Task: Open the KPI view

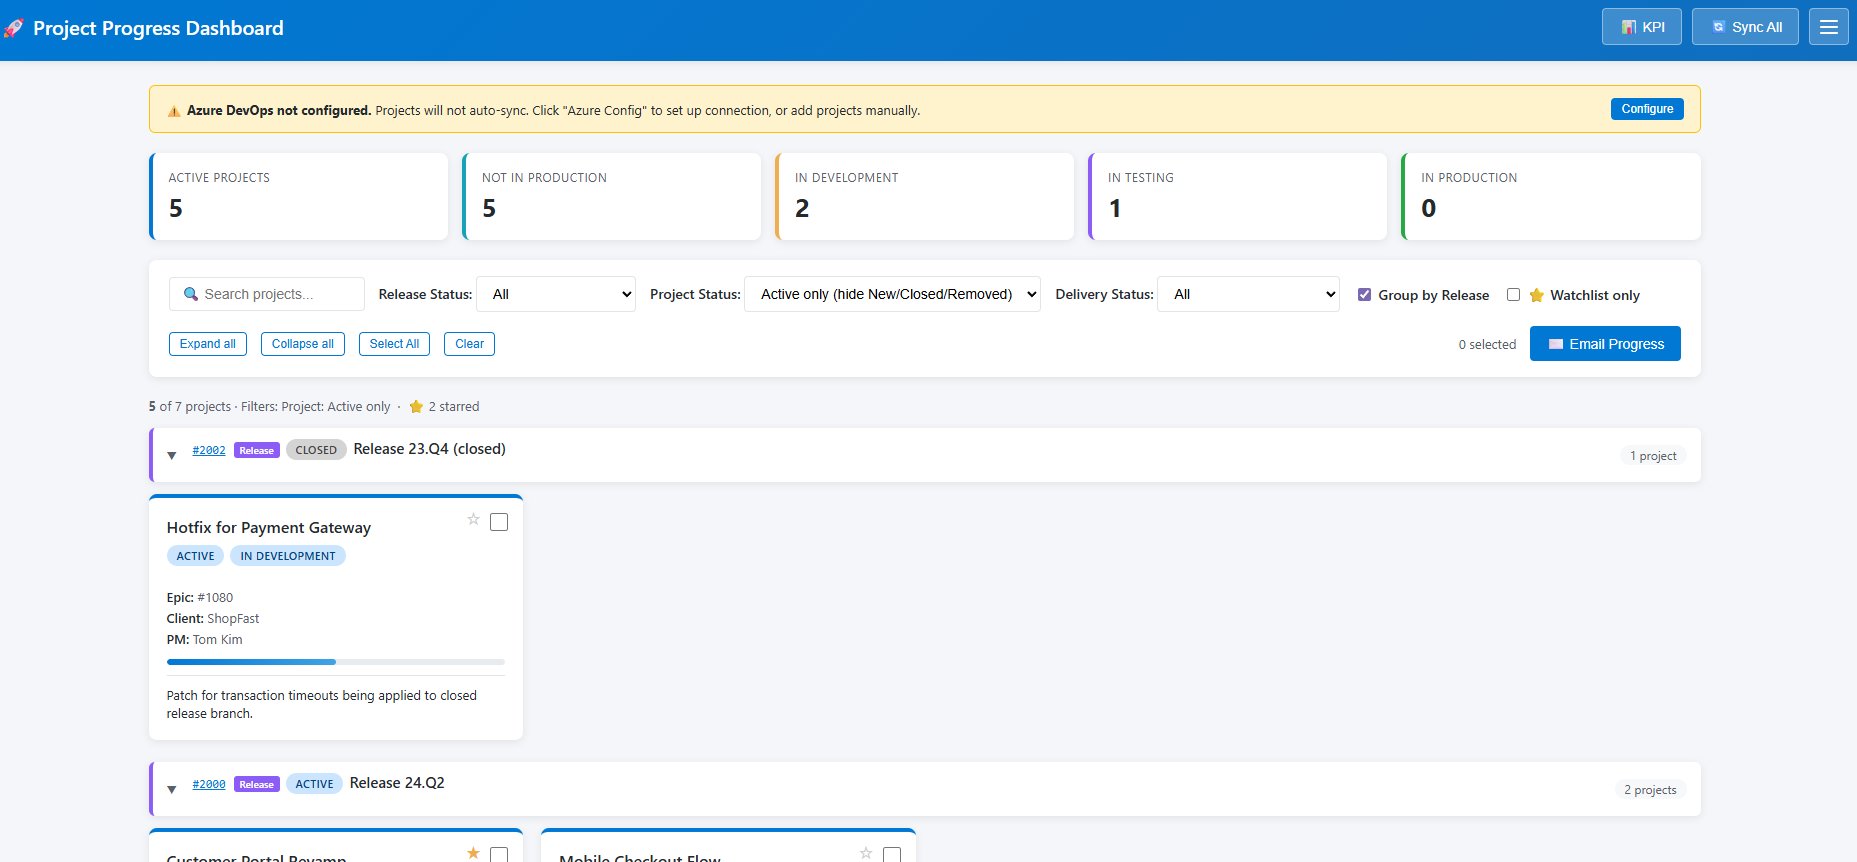Action: click(1642, 27)
